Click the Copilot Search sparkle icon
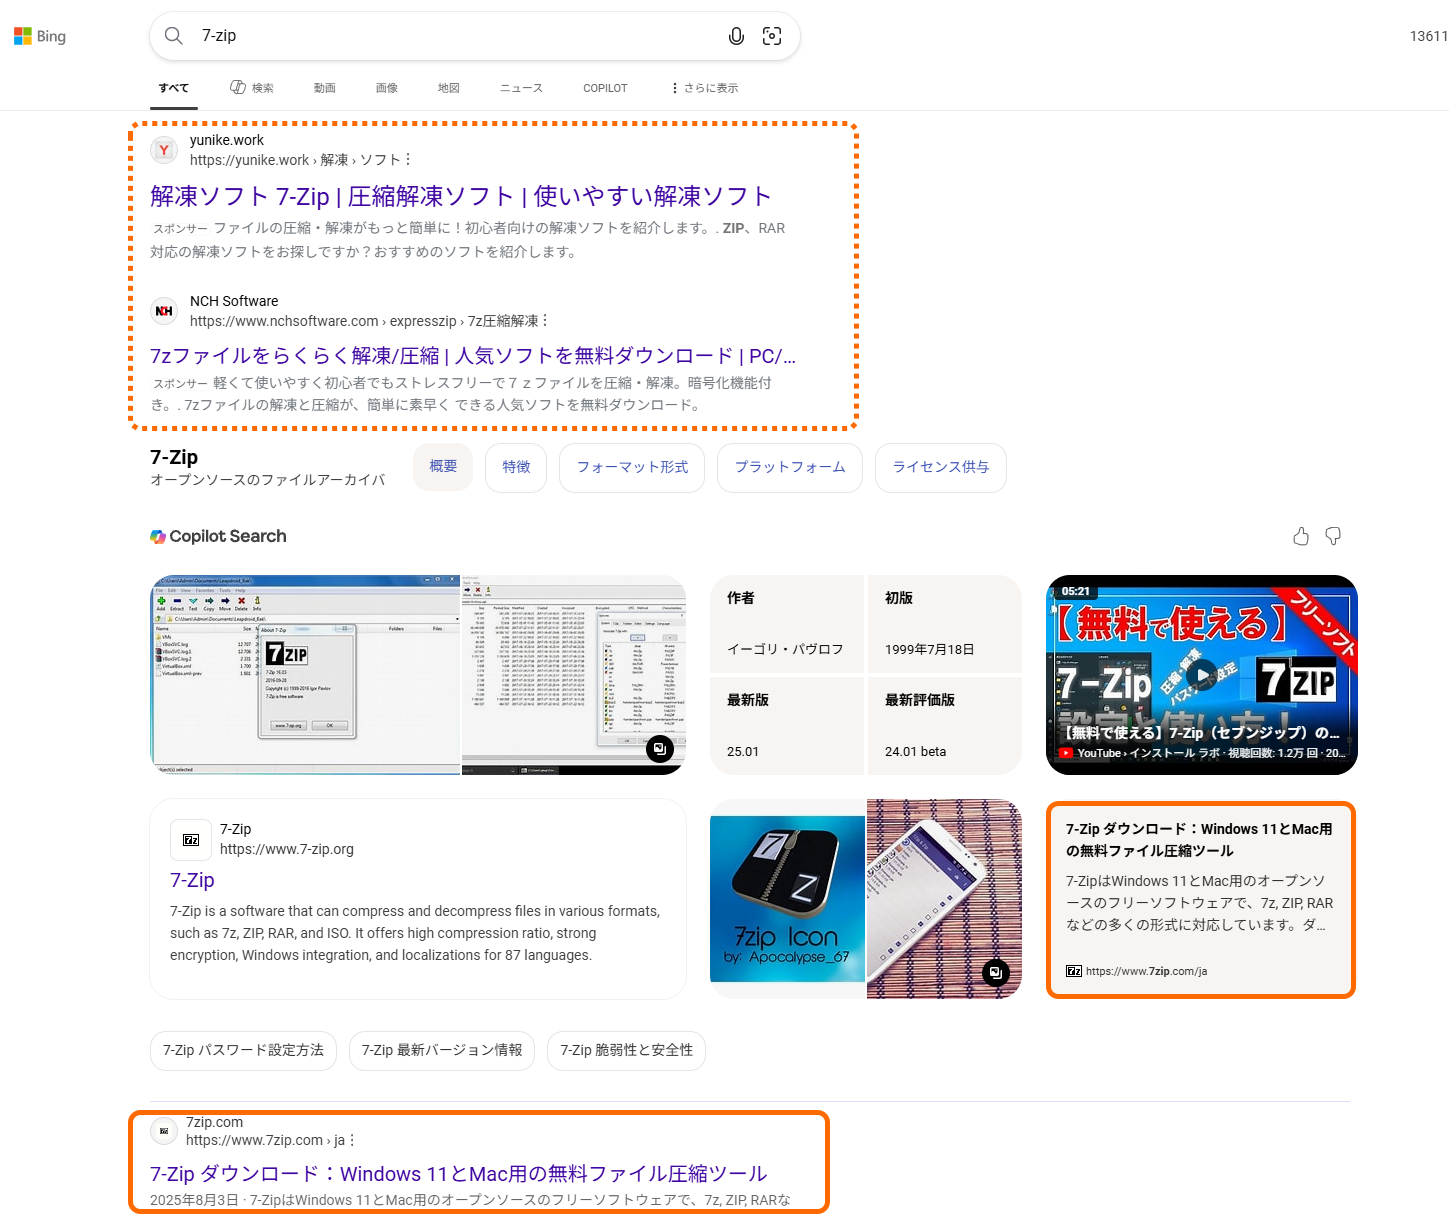Viewport: 1449px width, 1214px height. tap(158, 536)
